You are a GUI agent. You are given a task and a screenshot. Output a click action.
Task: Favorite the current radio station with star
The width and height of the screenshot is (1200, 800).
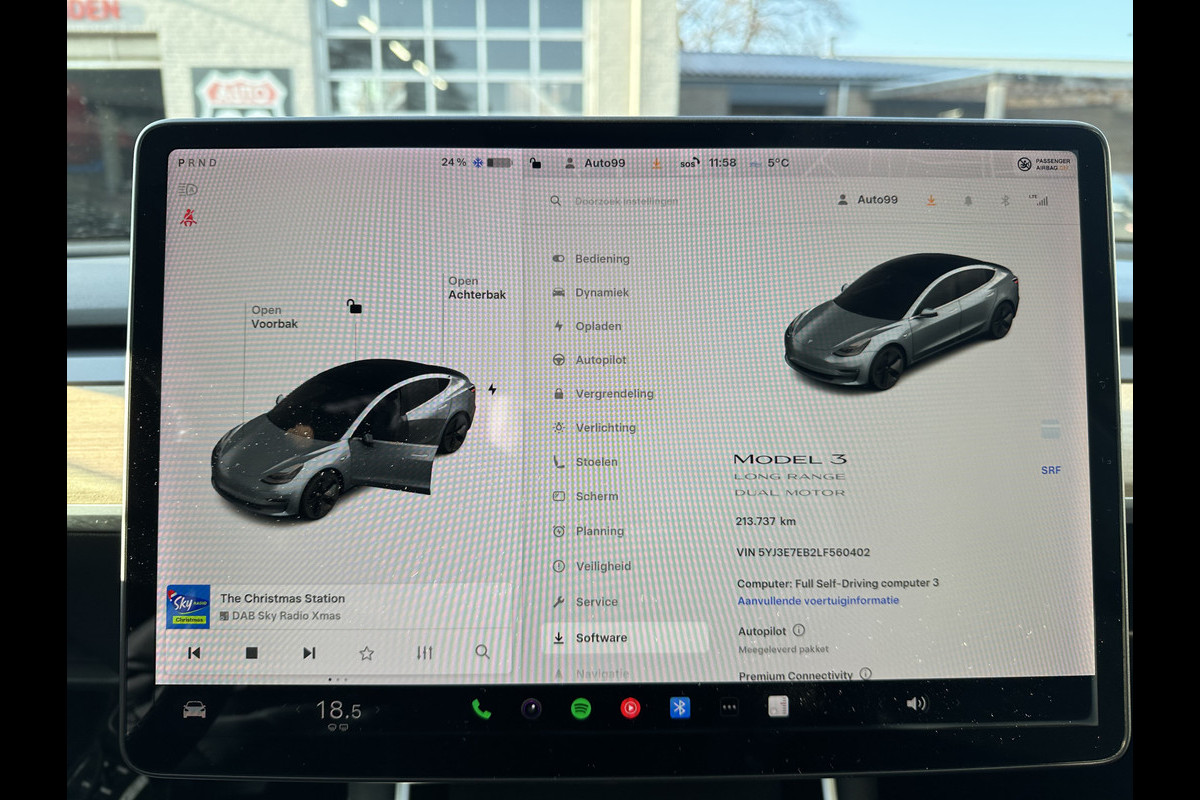(367, 653)
